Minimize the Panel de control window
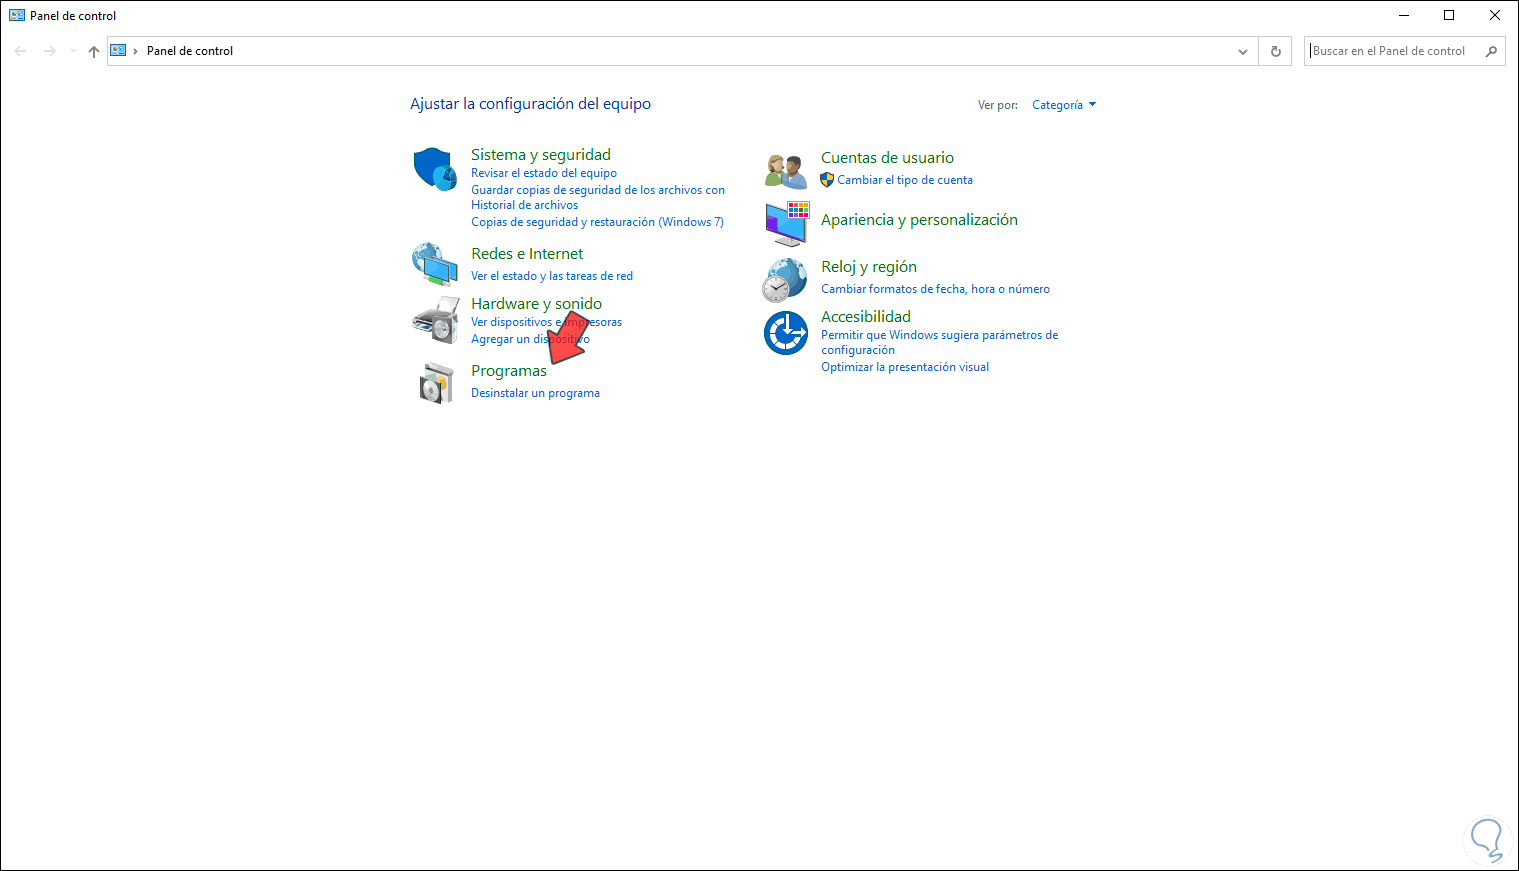This screenshot has width=1519, height=871. click(x=1404, y=15)
